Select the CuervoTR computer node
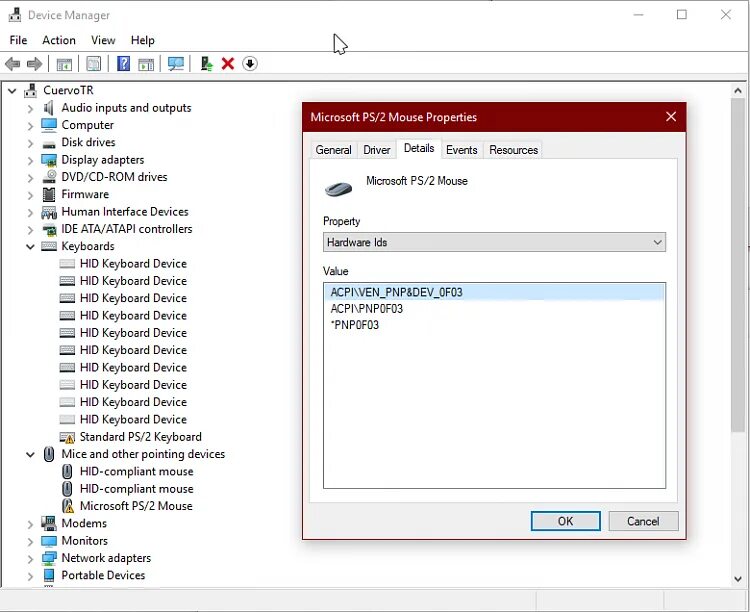 (68, 90)
